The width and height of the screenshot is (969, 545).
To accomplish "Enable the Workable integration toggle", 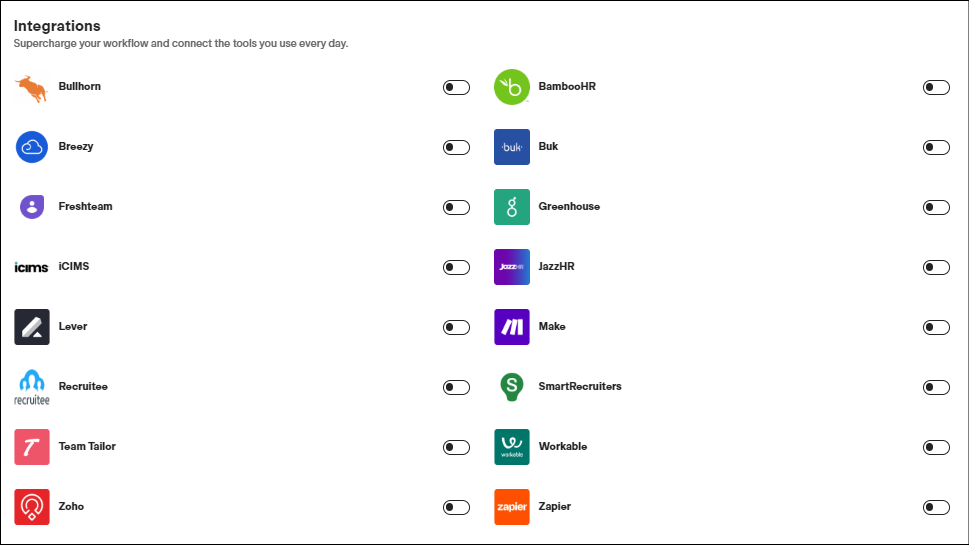I will [936, 447].
